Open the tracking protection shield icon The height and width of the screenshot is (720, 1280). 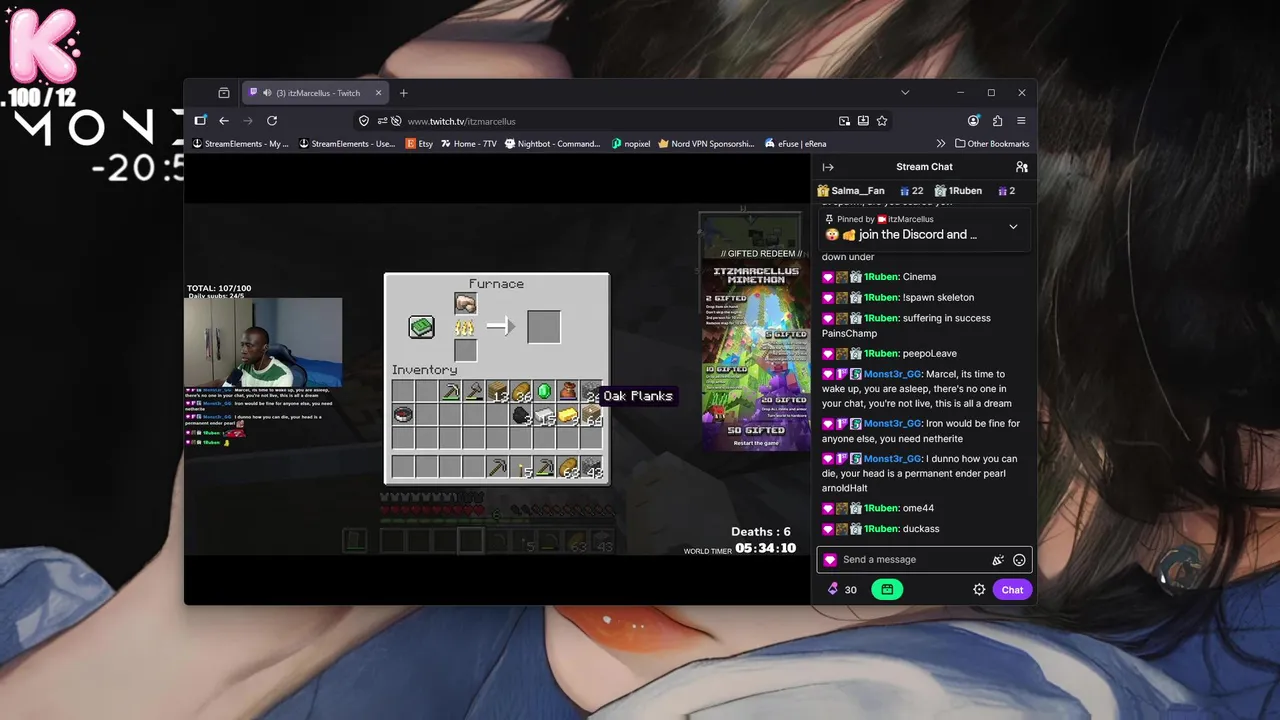coord(364,121)
